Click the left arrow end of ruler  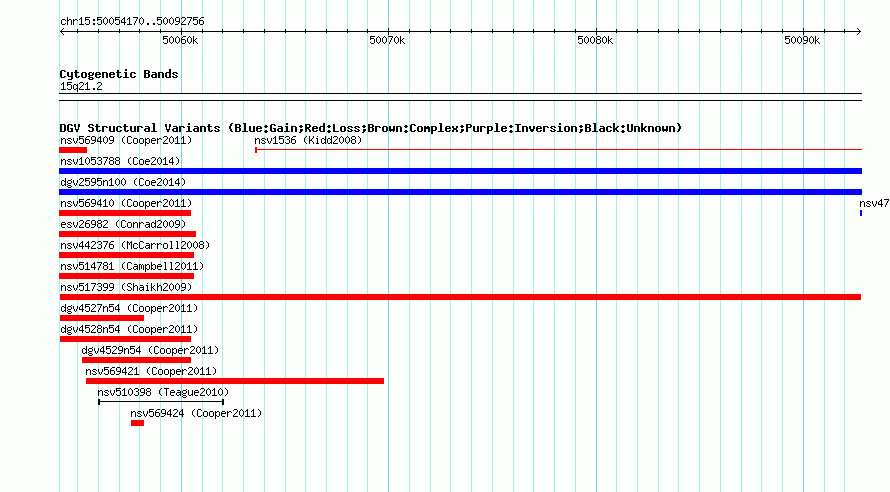pyautogui.click(x=62, y=31)
